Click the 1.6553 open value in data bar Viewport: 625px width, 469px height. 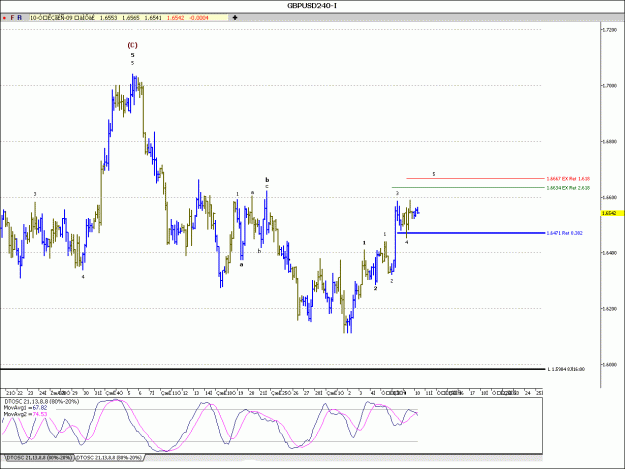click(x=108, y=18)
